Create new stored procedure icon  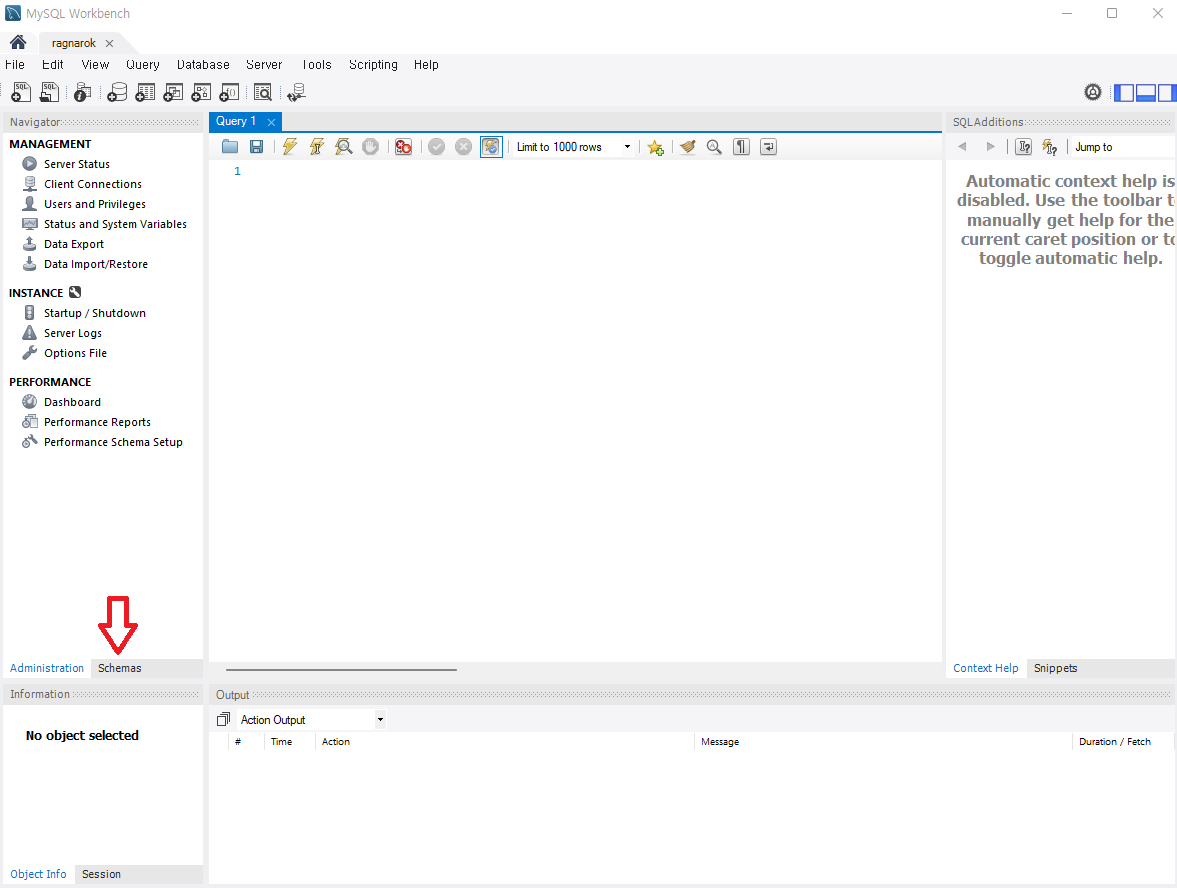(x=201, y=92)
